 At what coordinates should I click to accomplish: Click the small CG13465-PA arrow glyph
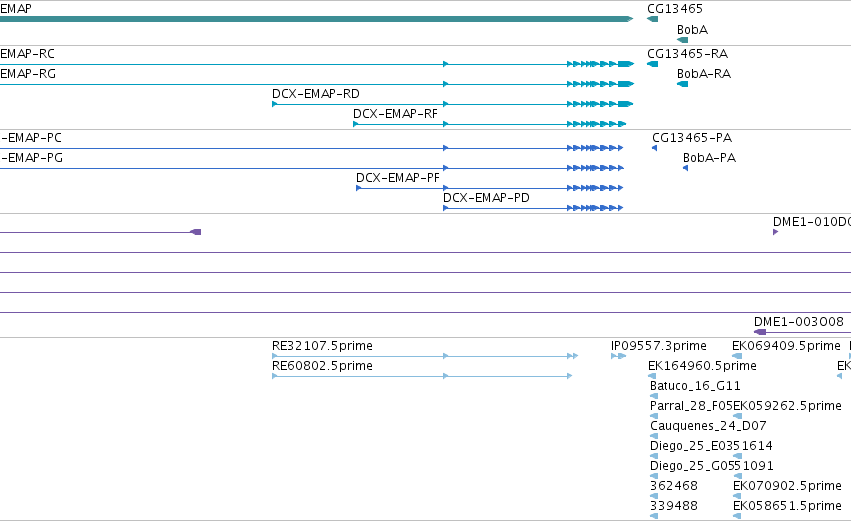(655, 148)
